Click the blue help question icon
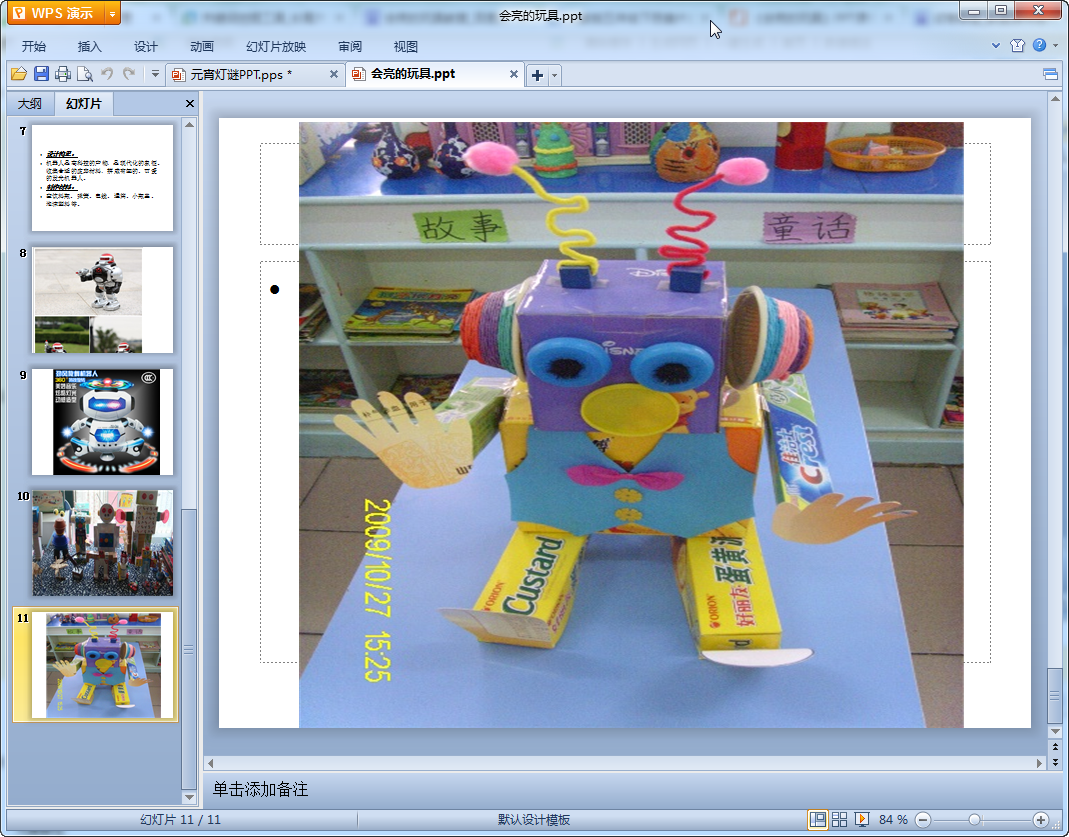 [1039, 45]
